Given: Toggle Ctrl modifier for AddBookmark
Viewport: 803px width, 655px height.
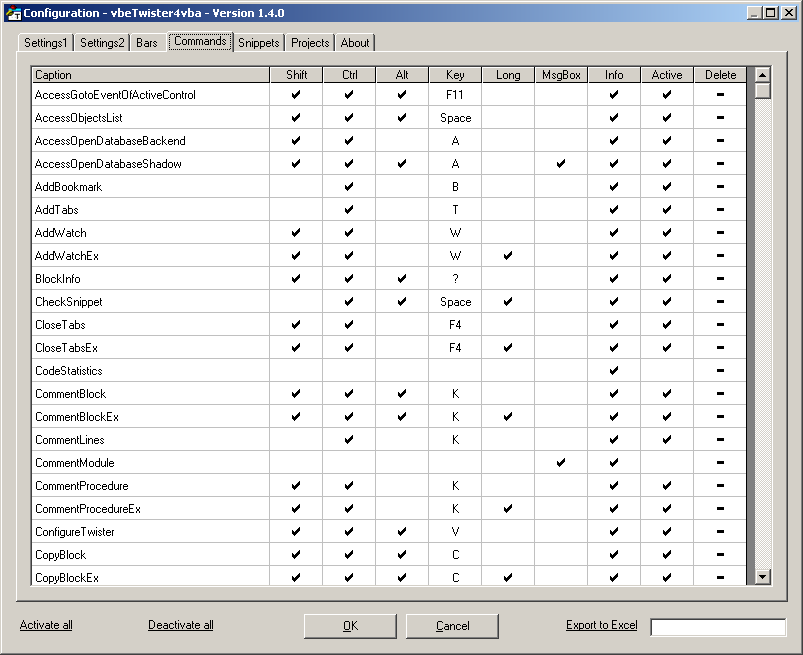Looking at the screenshot, I should coord(349,186).
